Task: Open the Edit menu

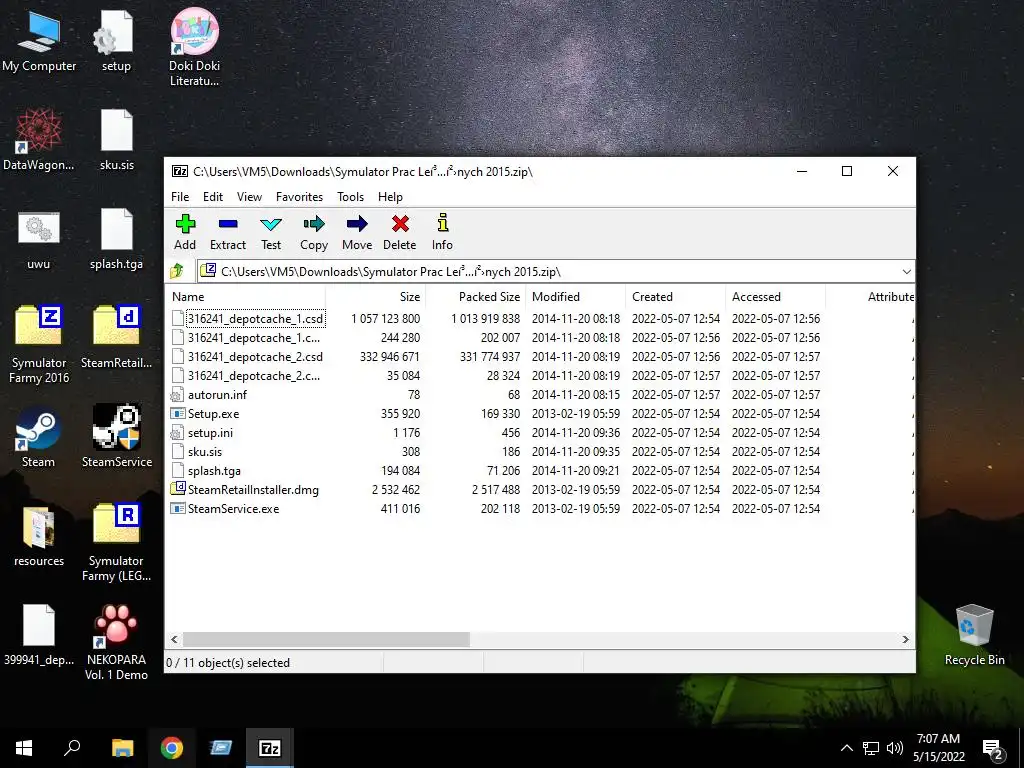Action: pyautogui.click(x=213, y=197)
